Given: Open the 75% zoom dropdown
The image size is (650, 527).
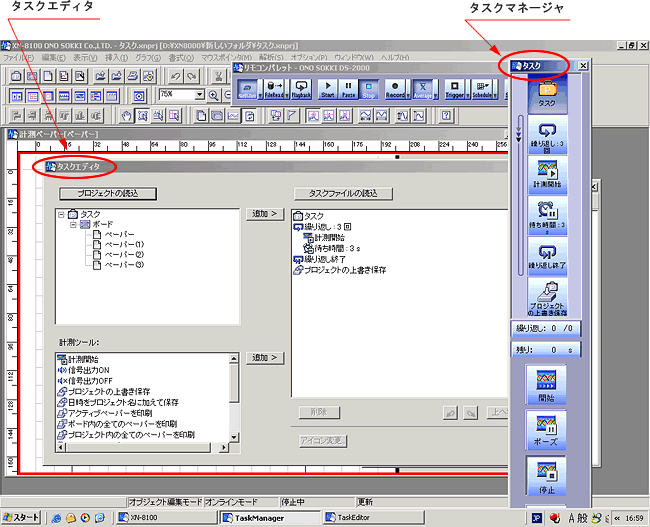Looking at the screenshot, I should tap(200, 94).
